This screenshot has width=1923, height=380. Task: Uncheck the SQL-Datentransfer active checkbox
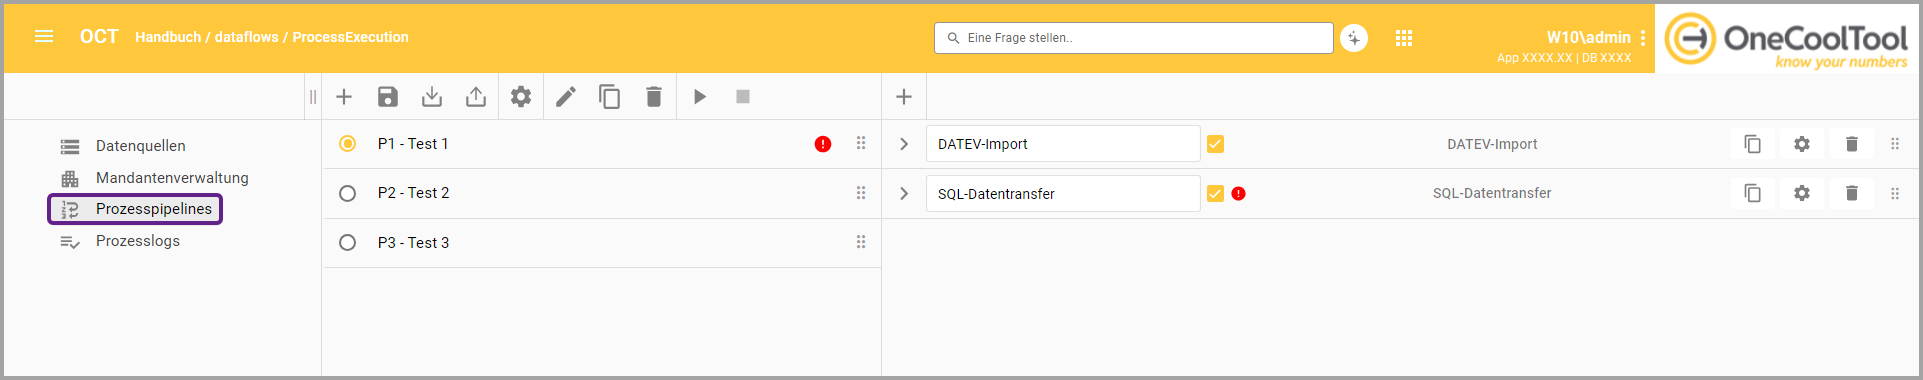coord(1215,194)
